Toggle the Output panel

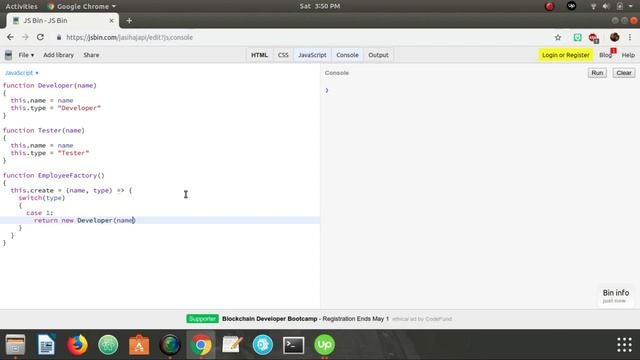click(378, 55)
